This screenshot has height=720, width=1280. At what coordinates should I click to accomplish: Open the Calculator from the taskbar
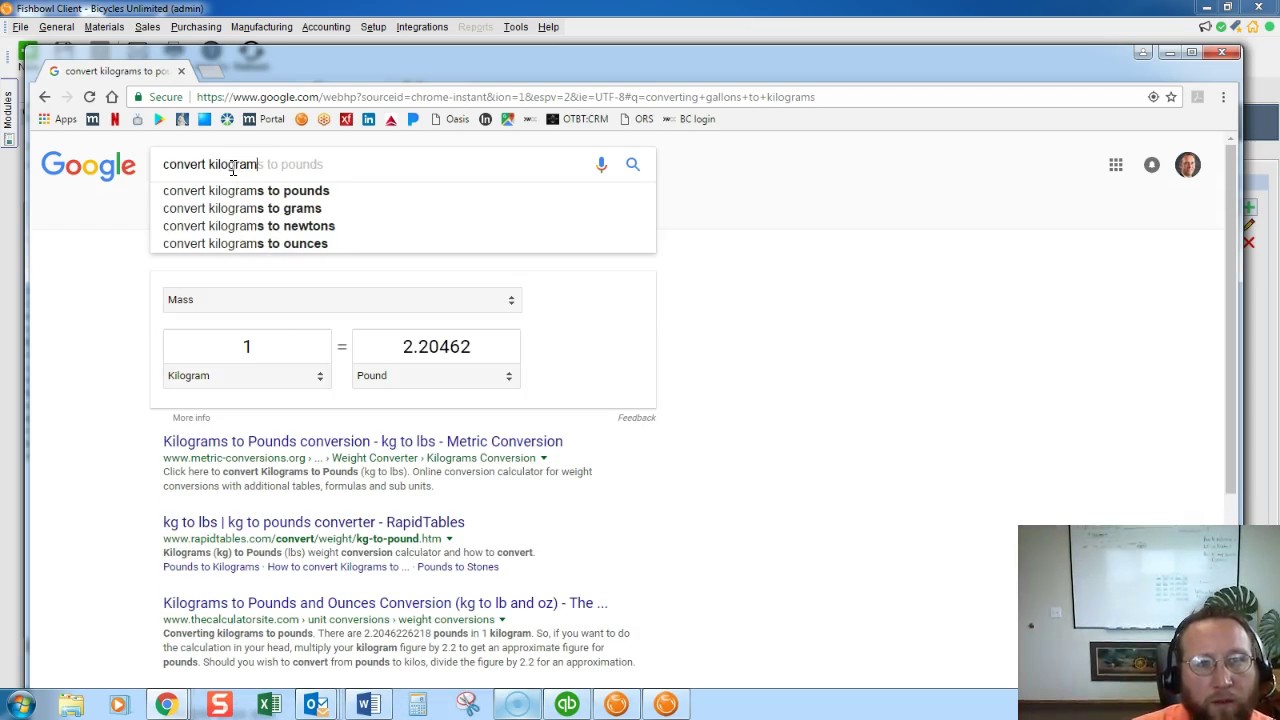tap(417, 704)
